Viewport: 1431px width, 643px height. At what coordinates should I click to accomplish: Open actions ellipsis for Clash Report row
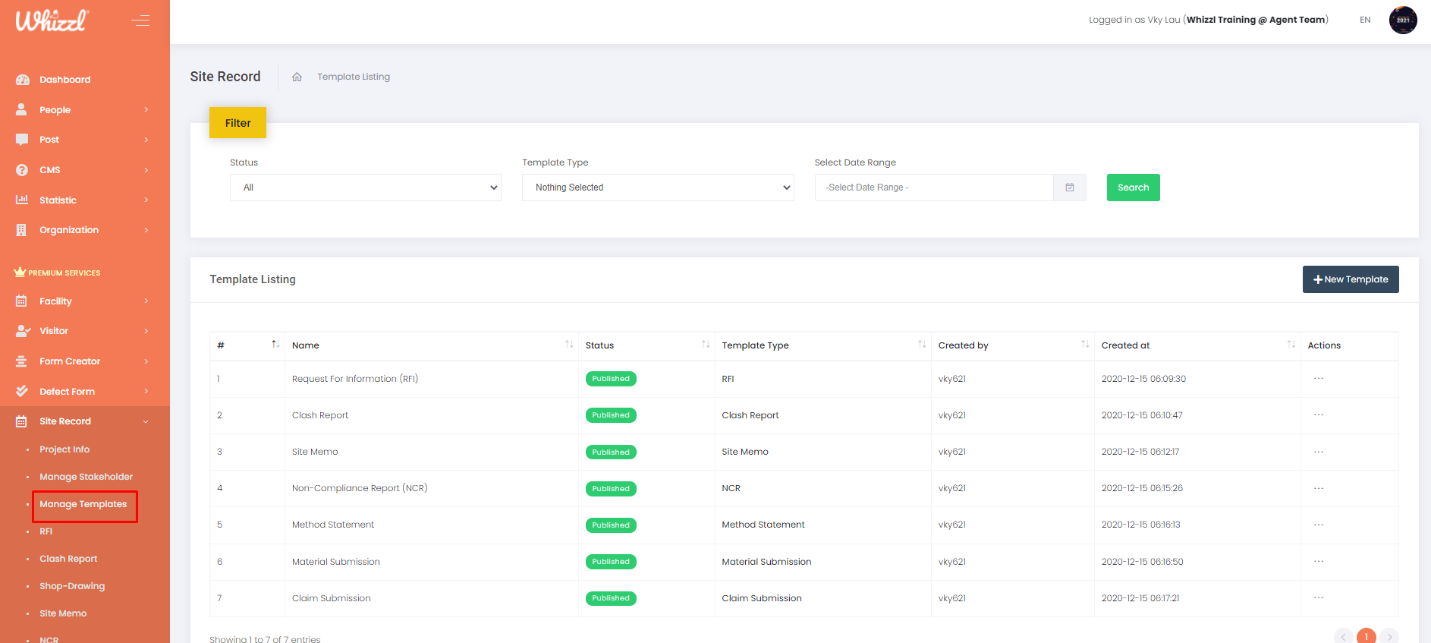[1318, 415]
